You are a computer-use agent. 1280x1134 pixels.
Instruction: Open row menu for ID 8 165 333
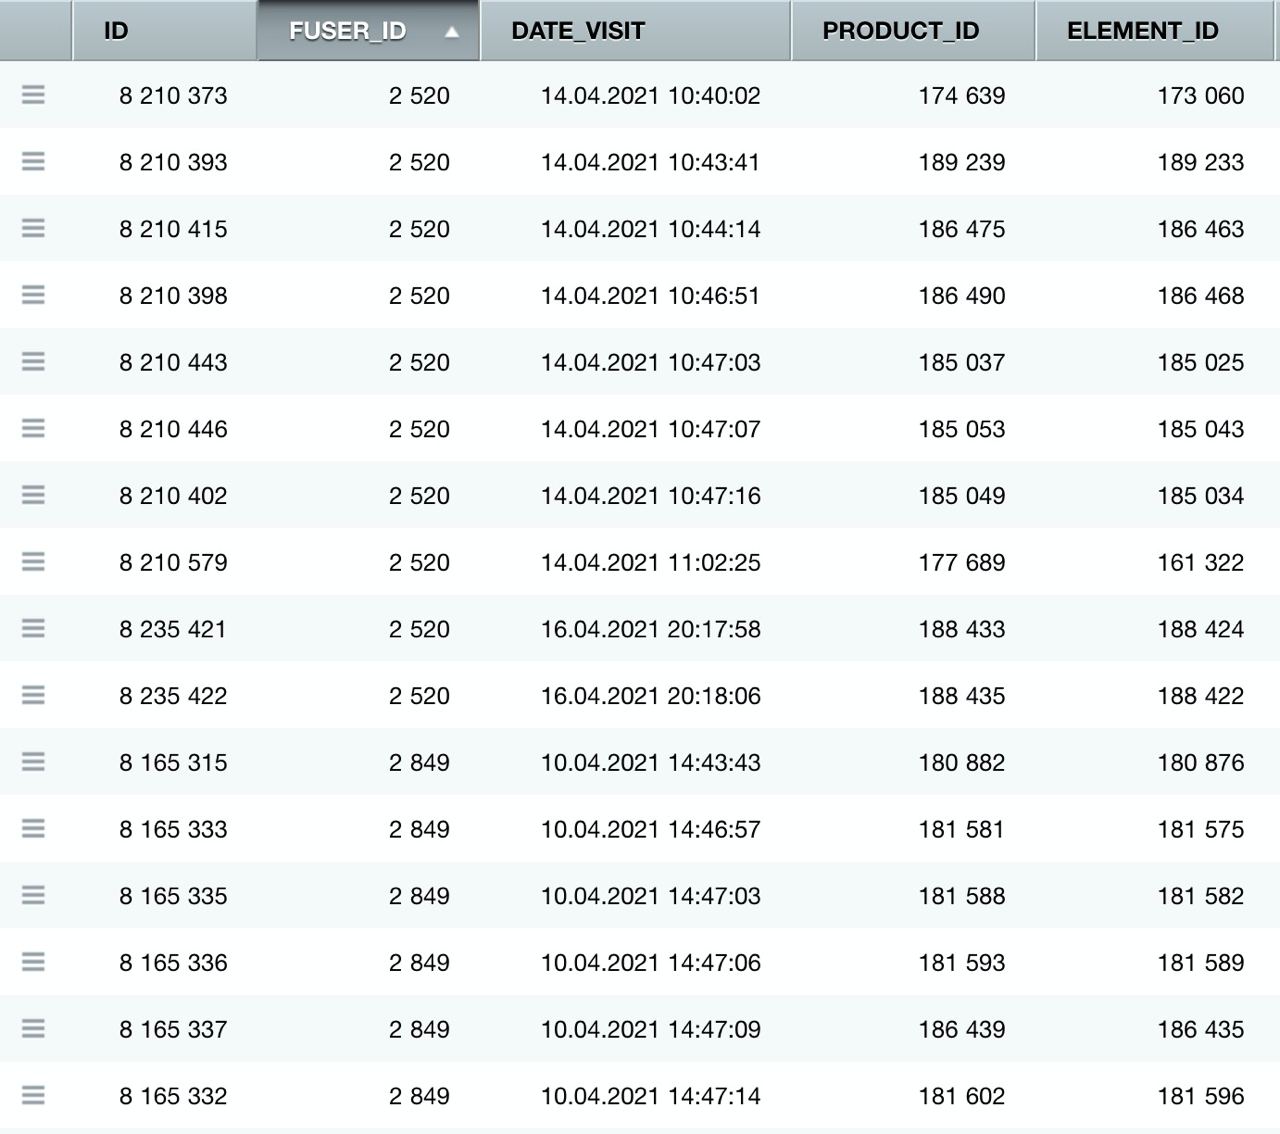click(33, 829)
